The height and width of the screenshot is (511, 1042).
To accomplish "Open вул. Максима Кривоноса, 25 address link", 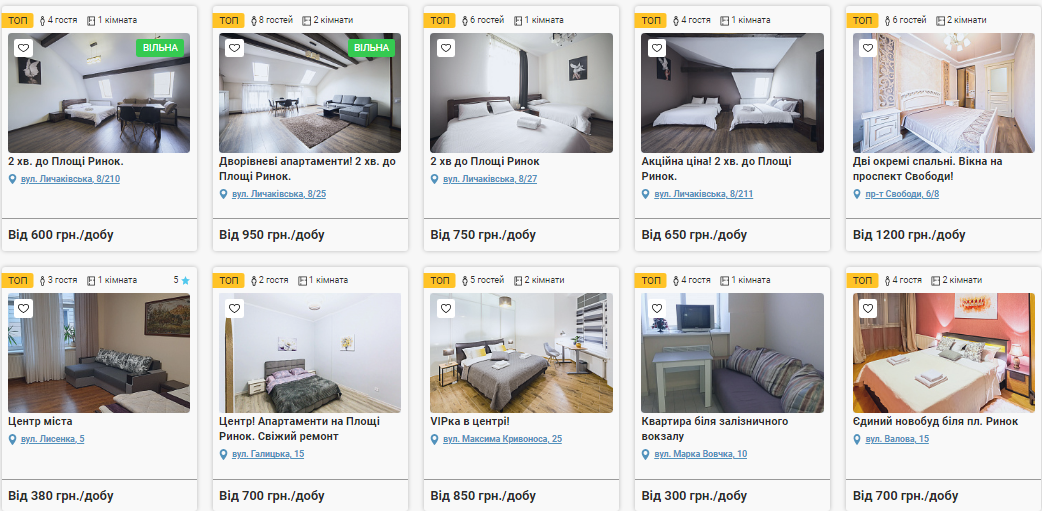I will coord(502,439).
